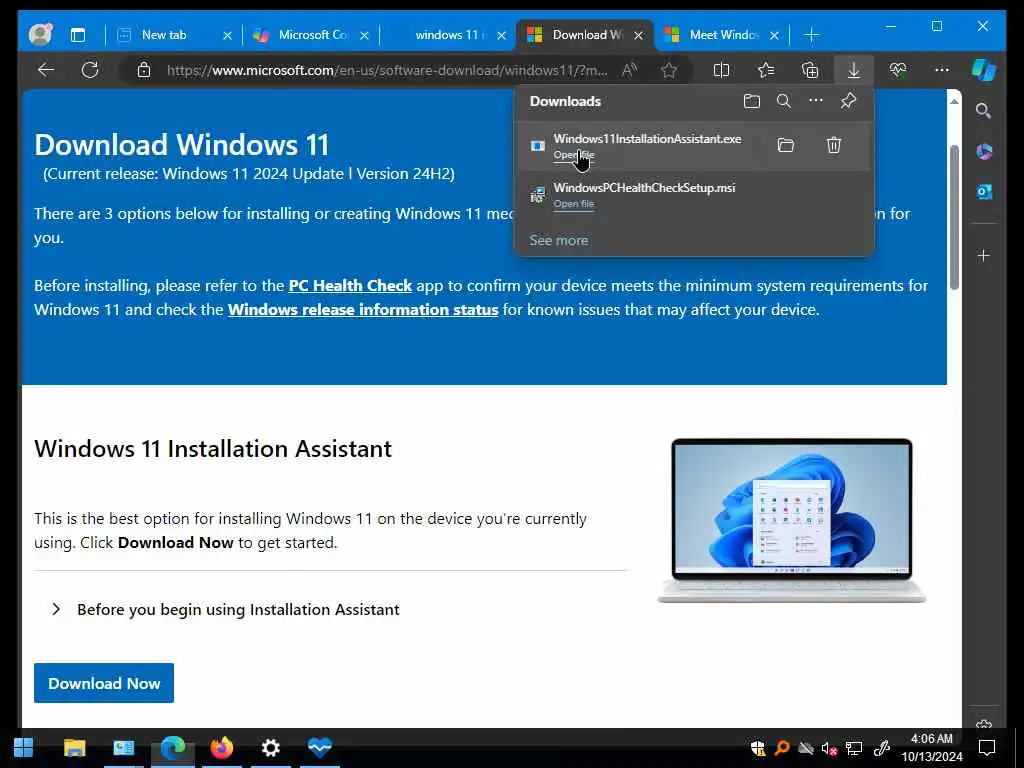Switch to the Microsoft Copilot tab
The image size is (1024, 768).
pos(313,35)
